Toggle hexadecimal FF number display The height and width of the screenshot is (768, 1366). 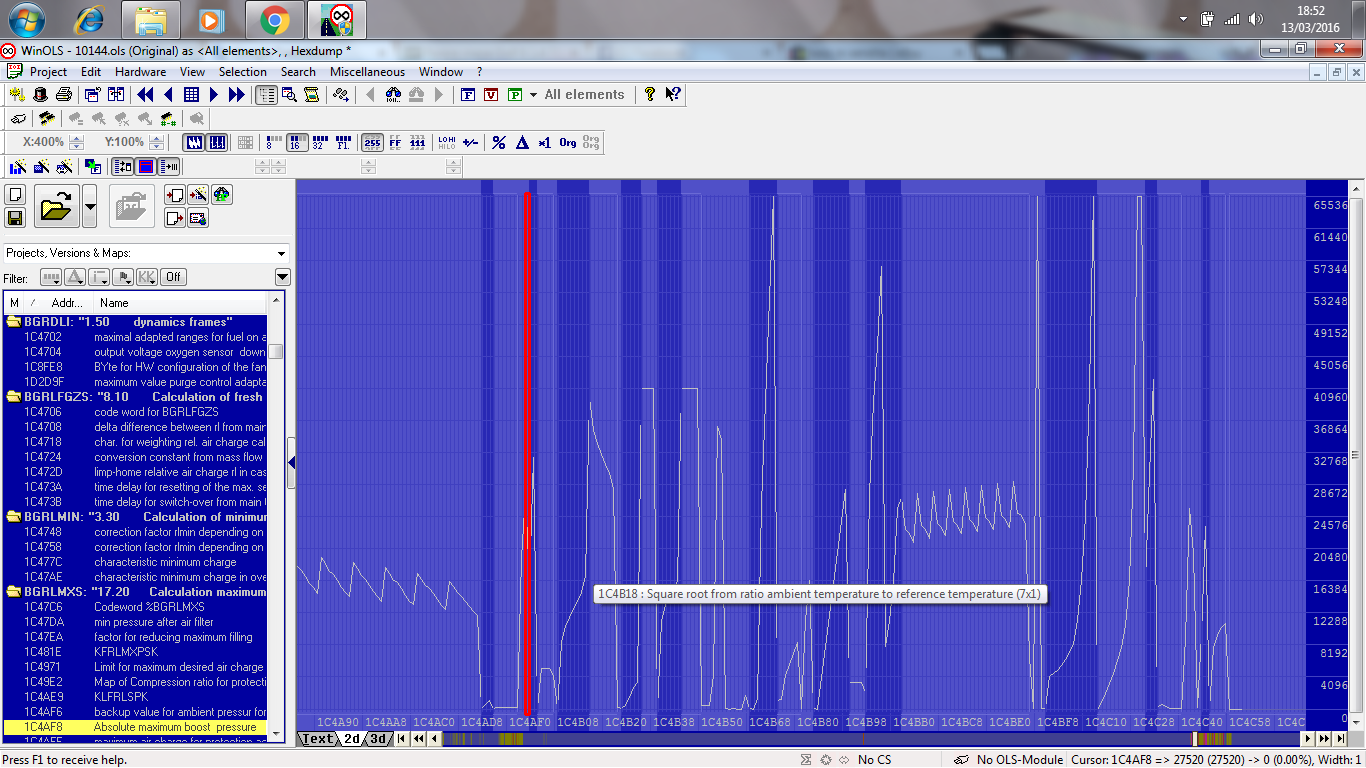395,142
